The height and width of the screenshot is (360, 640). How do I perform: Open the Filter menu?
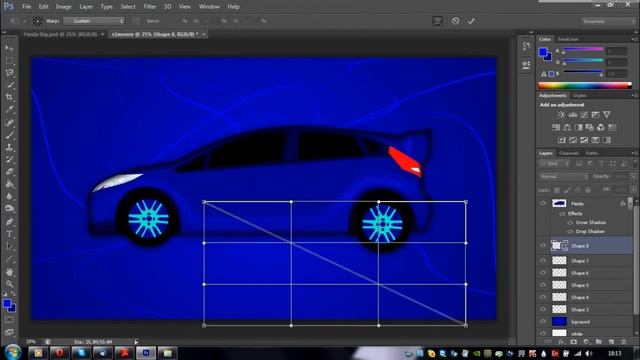(149, 7)
